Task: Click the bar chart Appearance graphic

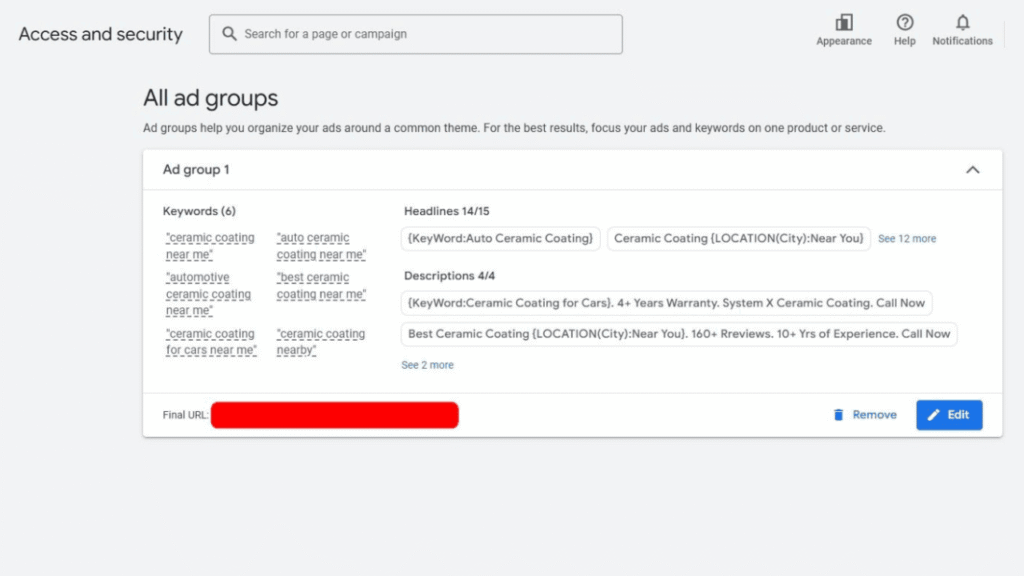Action: click(x=843, y=20)
